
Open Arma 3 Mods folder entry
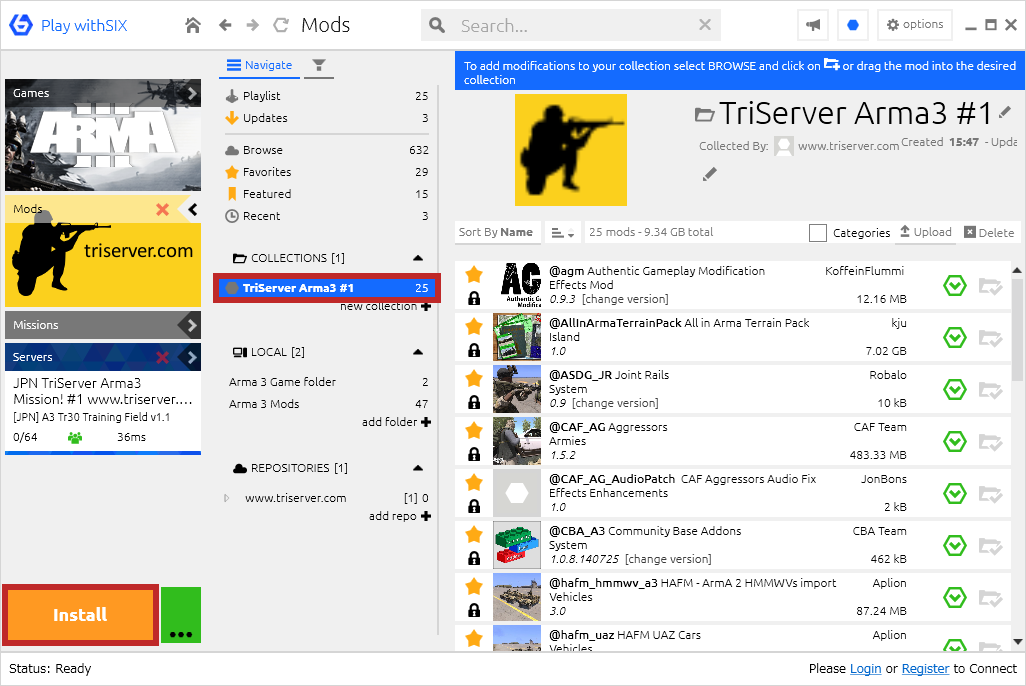(327, 404)
